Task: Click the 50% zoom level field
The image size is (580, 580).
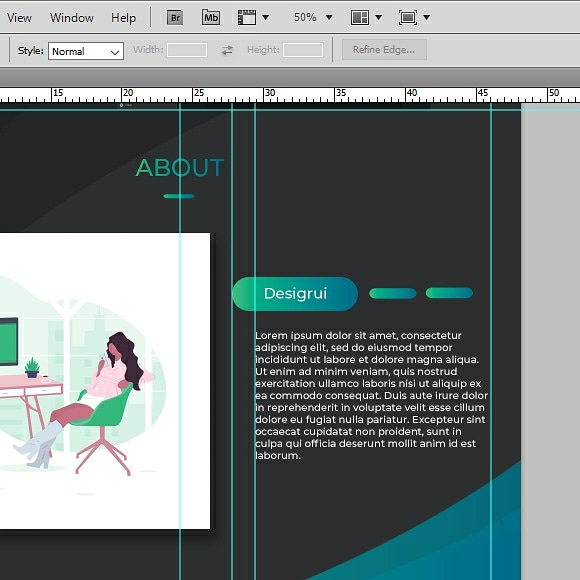Action: (305, 17)
